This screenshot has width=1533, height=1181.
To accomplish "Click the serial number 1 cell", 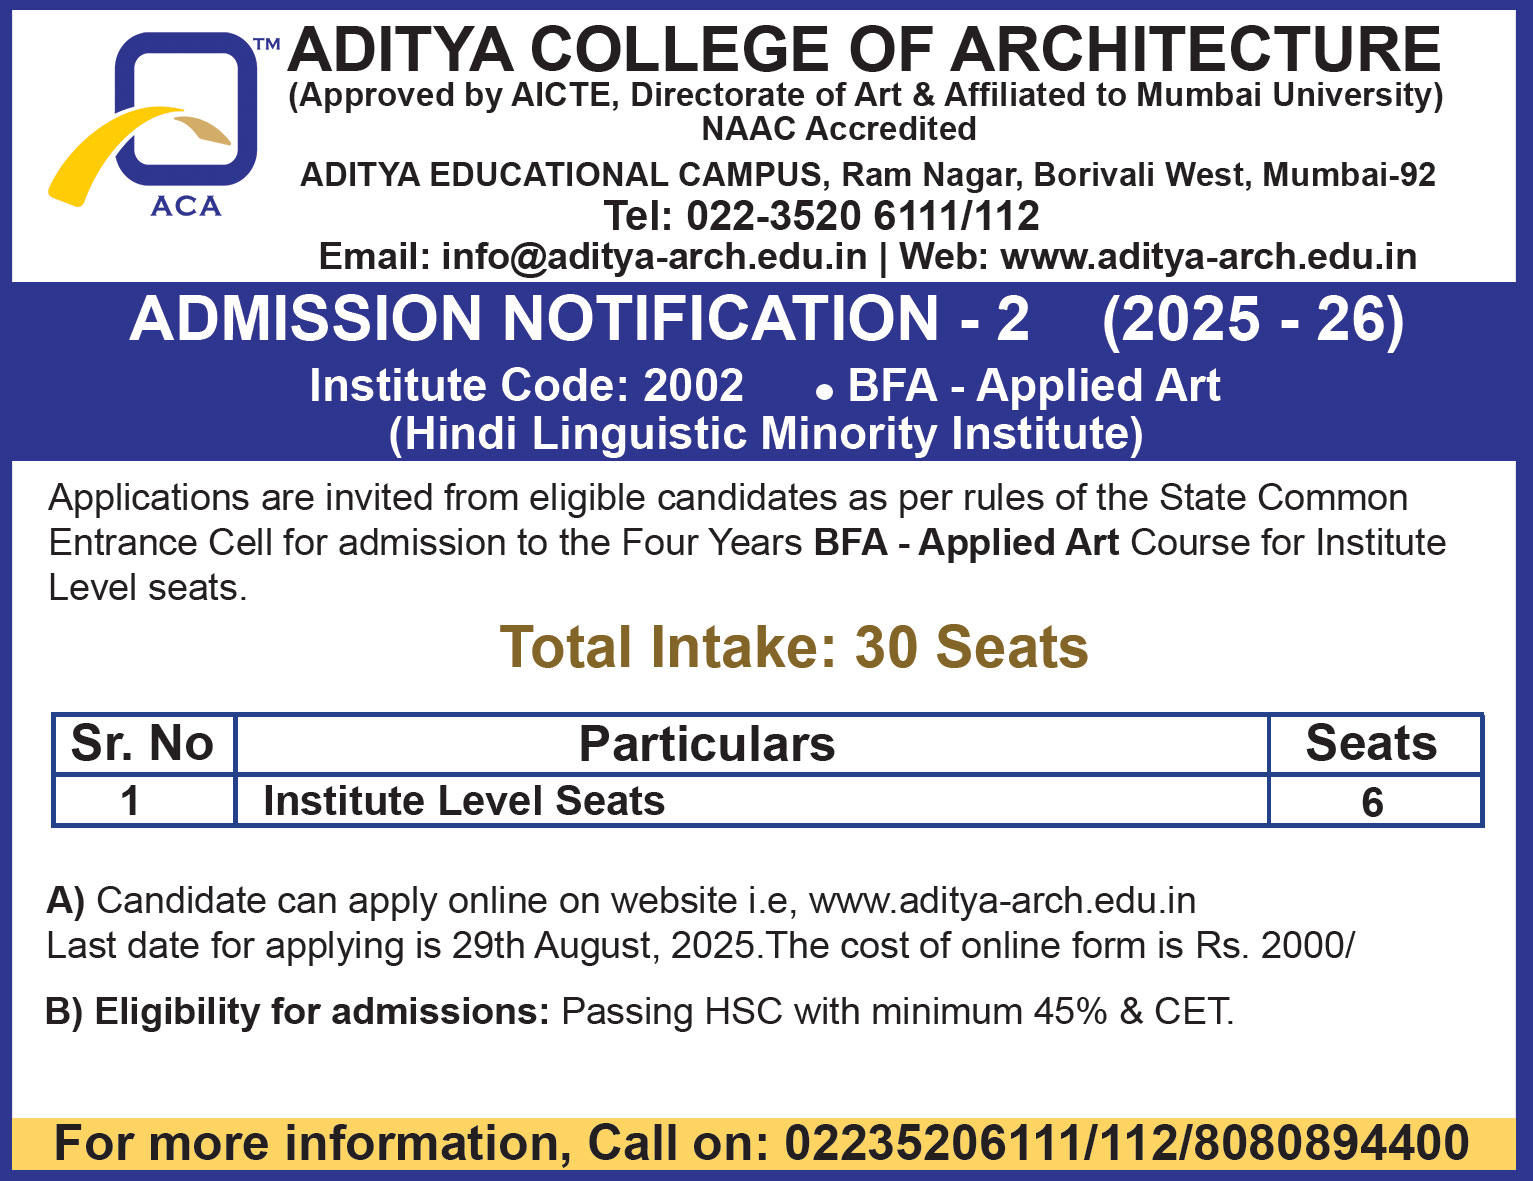I will click(x=130, y=801).
